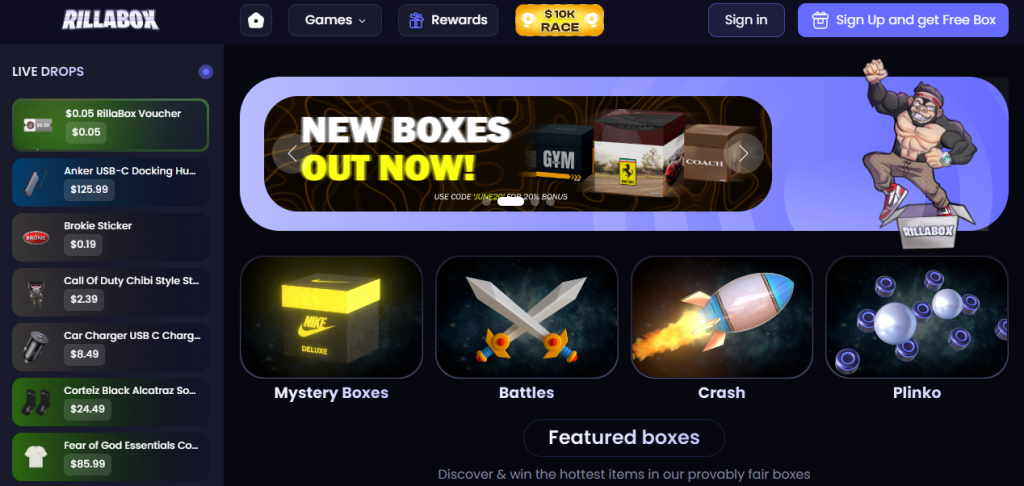Toggle the Live Drops indicator dot
The width and height of the screenshot is (1024, 486).
[x=206, y=72]
